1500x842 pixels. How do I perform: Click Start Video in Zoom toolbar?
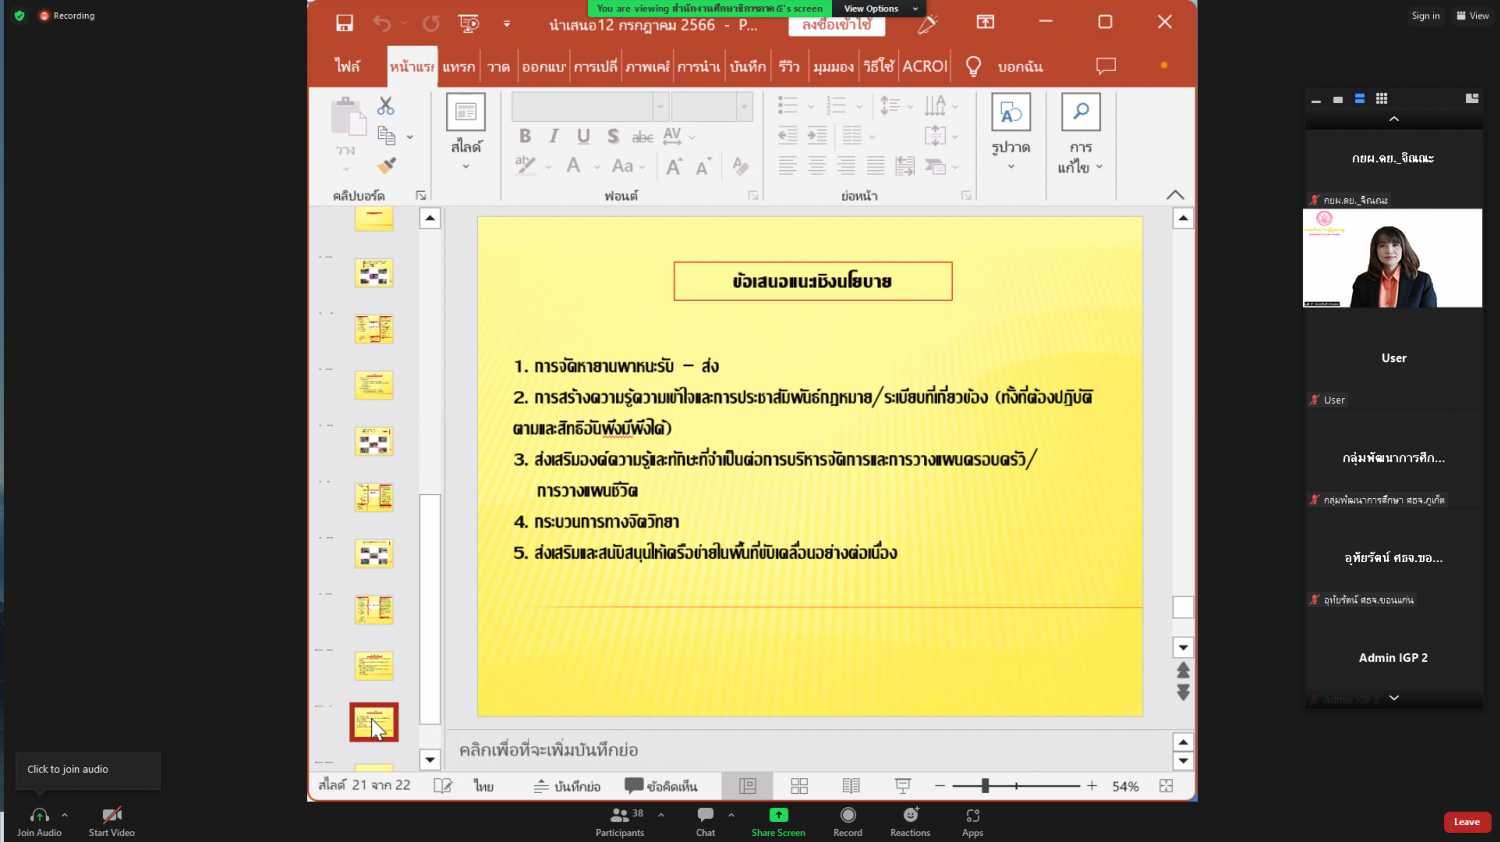coord(112,822)
